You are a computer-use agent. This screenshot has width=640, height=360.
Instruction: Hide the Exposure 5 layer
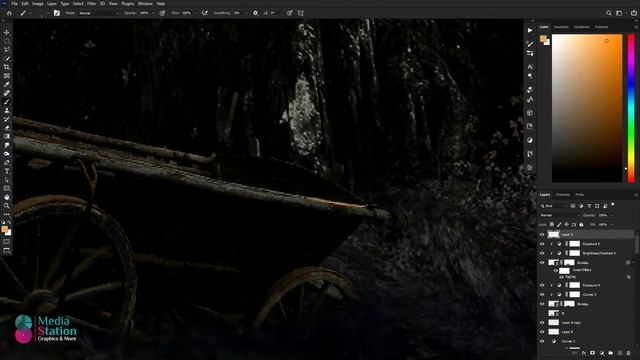542,244
